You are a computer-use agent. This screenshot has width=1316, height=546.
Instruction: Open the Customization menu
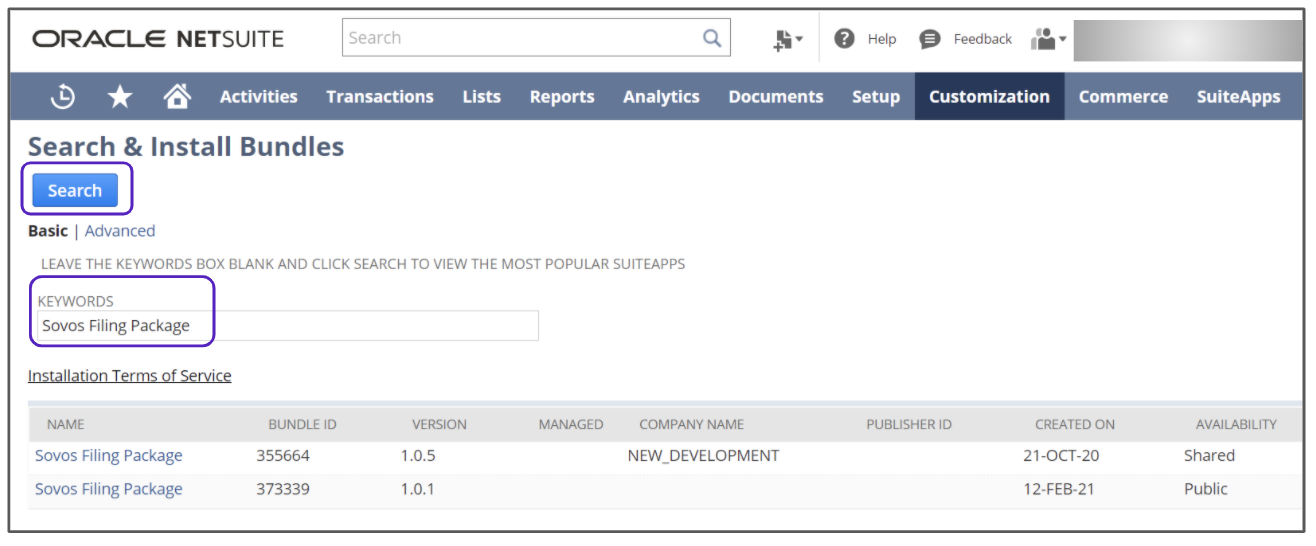click(x=989, y=96)
